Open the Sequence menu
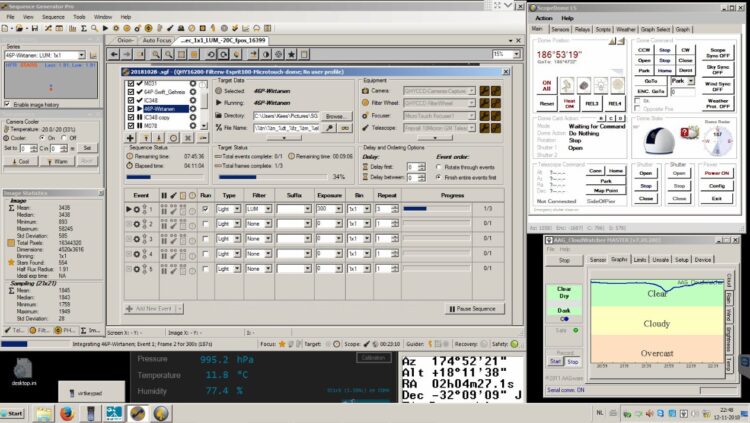750x423 pixels. pos(53,17)
